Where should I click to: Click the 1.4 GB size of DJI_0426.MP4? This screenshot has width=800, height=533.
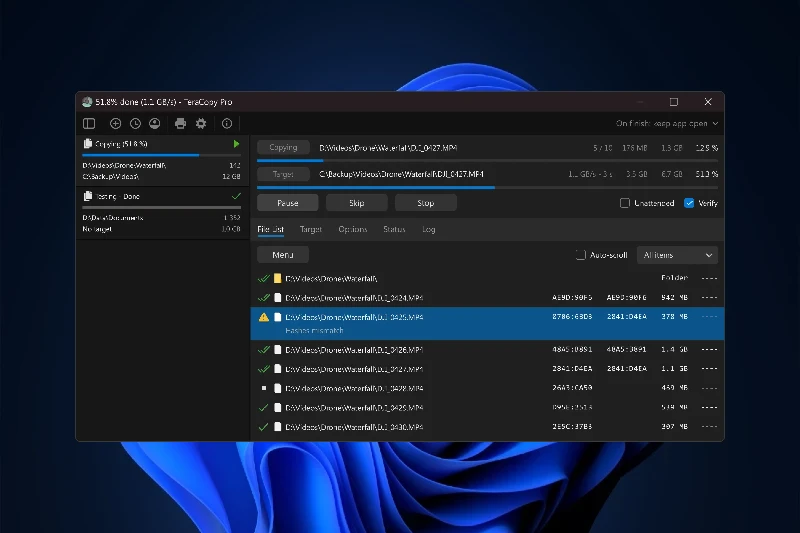(674, 349)
